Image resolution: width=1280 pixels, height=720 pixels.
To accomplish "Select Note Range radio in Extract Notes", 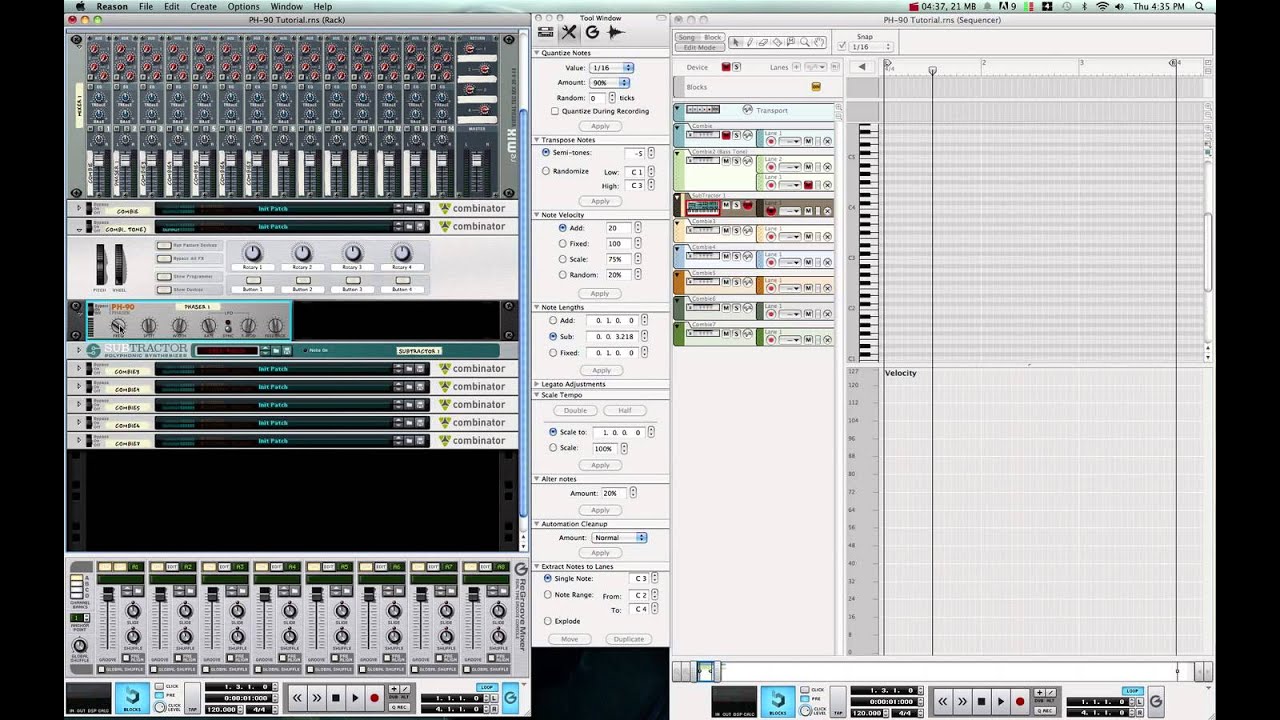I will pyautogui.click(x=547, y=594).
